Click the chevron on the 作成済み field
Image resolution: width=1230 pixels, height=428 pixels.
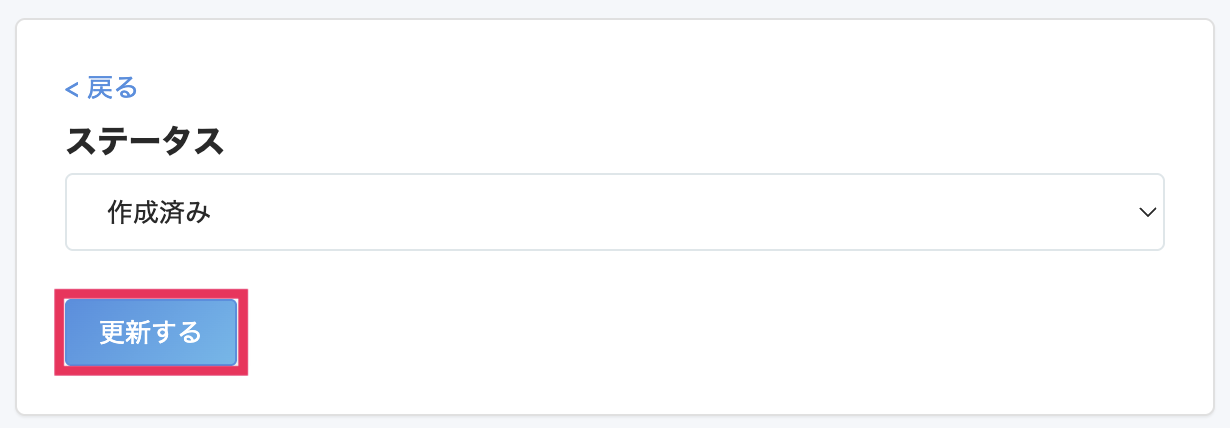[x=1147, y=212]
